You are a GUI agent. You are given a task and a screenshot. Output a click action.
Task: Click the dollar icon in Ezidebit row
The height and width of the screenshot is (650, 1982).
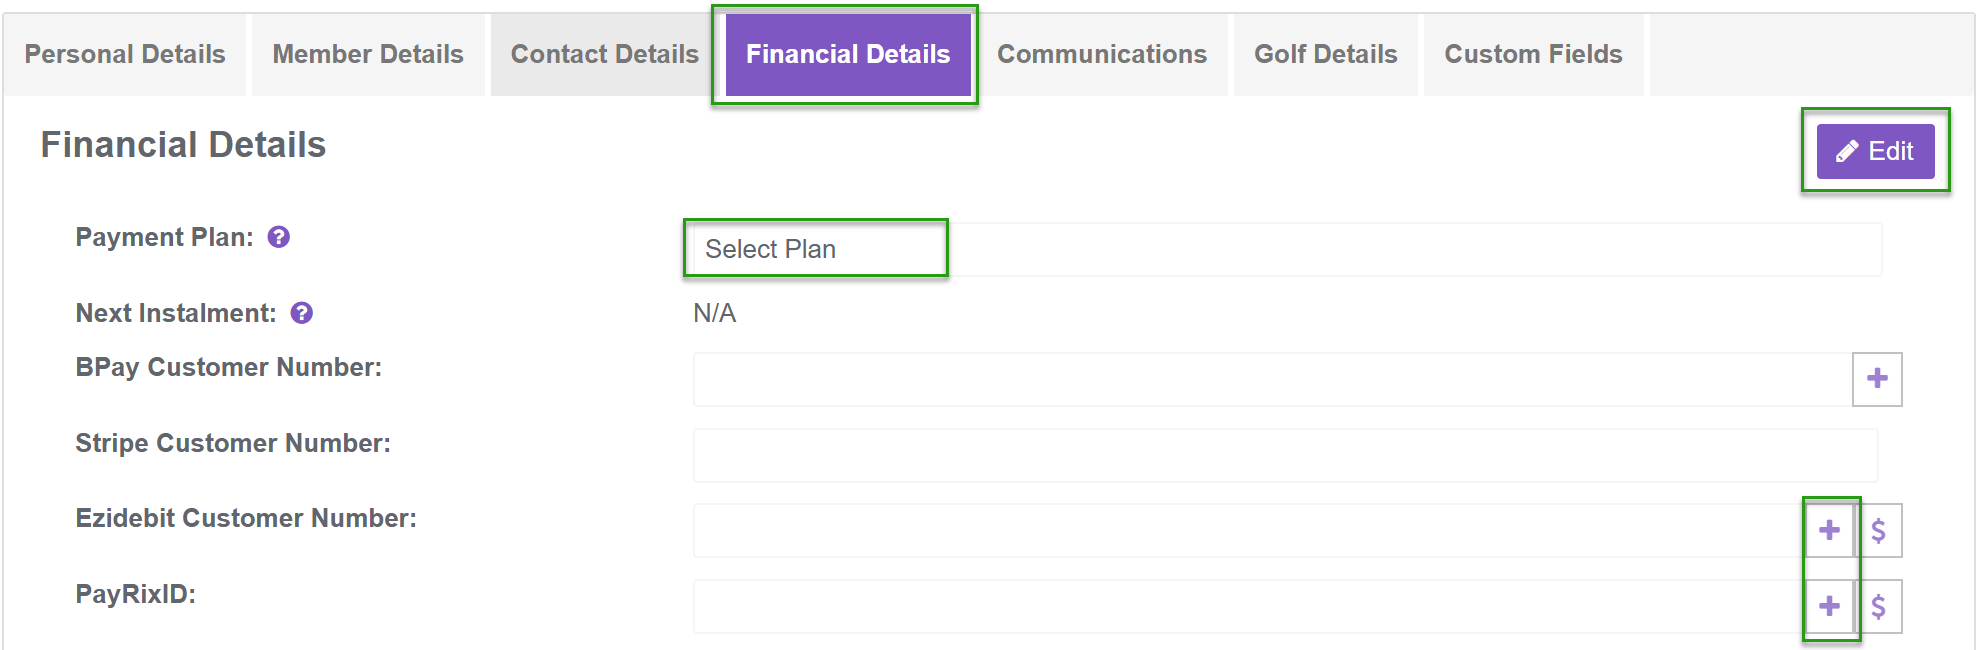click(x=1878, y=530)
